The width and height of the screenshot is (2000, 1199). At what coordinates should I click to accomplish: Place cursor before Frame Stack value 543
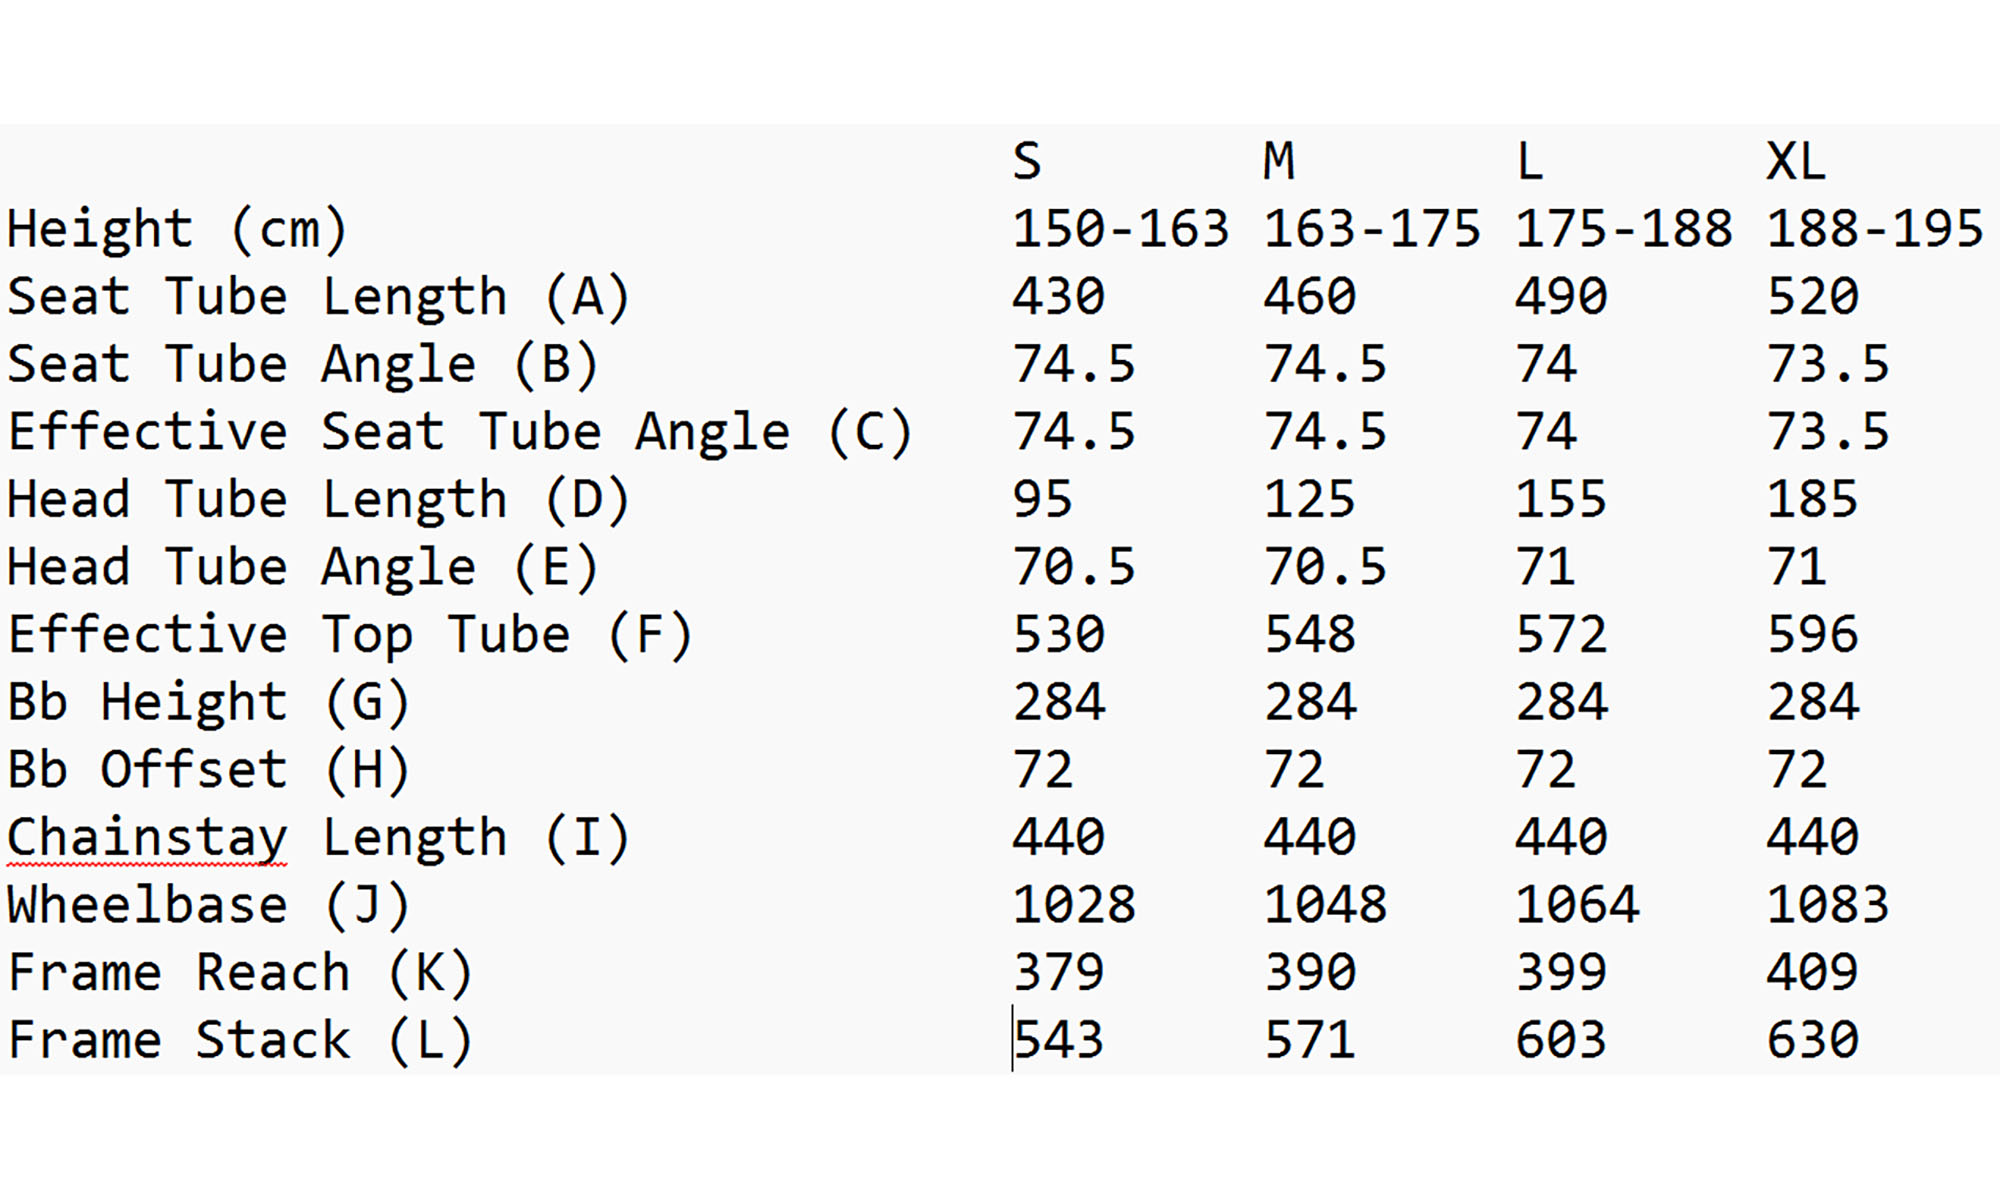point(1014,1040)
